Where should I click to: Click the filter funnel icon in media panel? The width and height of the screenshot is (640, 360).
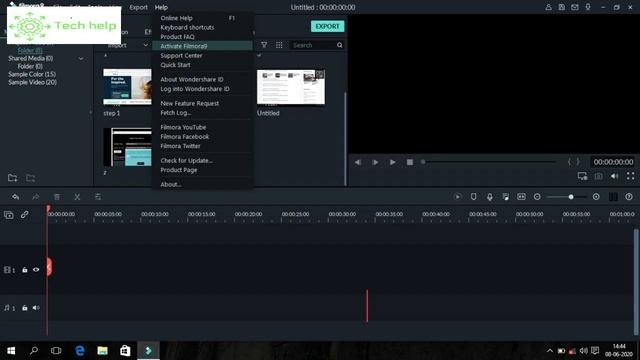(x=264, y=45)
